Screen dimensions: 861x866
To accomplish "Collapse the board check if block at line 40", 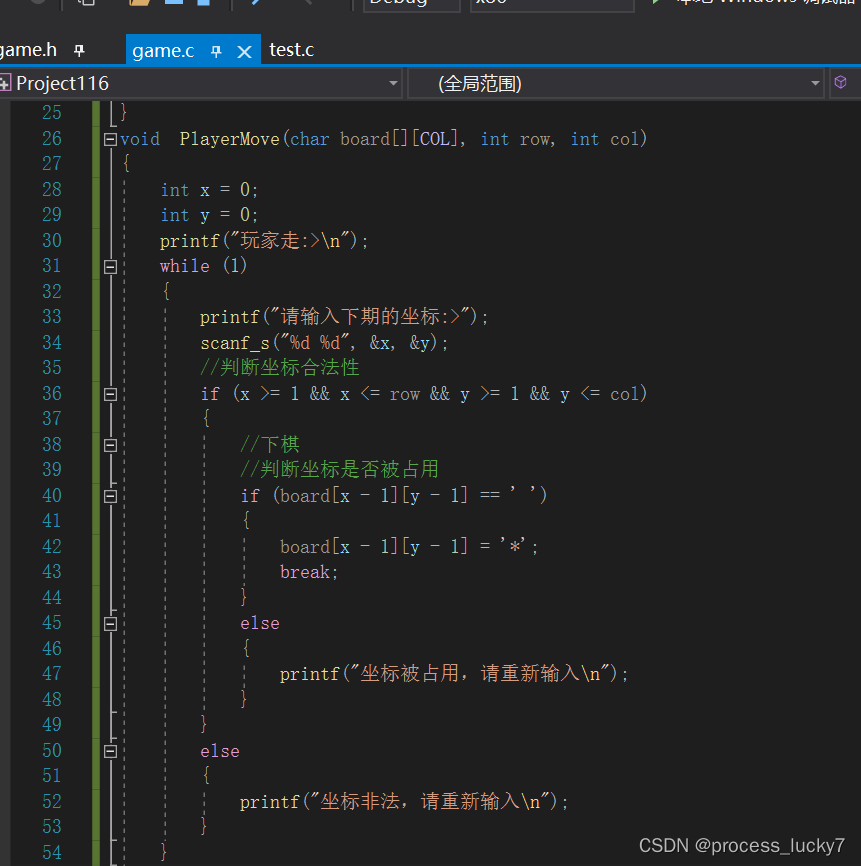I will click(110, 496).
